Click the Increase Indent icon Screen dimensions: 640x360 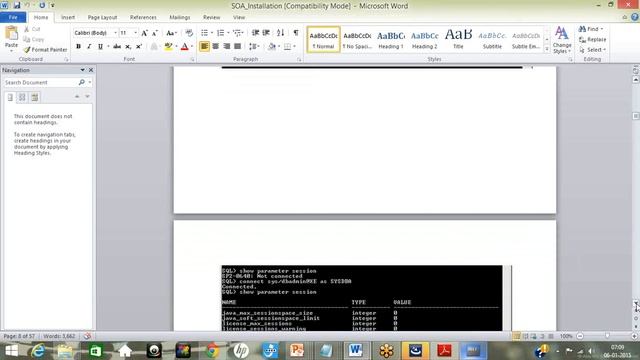coord(266,33)
